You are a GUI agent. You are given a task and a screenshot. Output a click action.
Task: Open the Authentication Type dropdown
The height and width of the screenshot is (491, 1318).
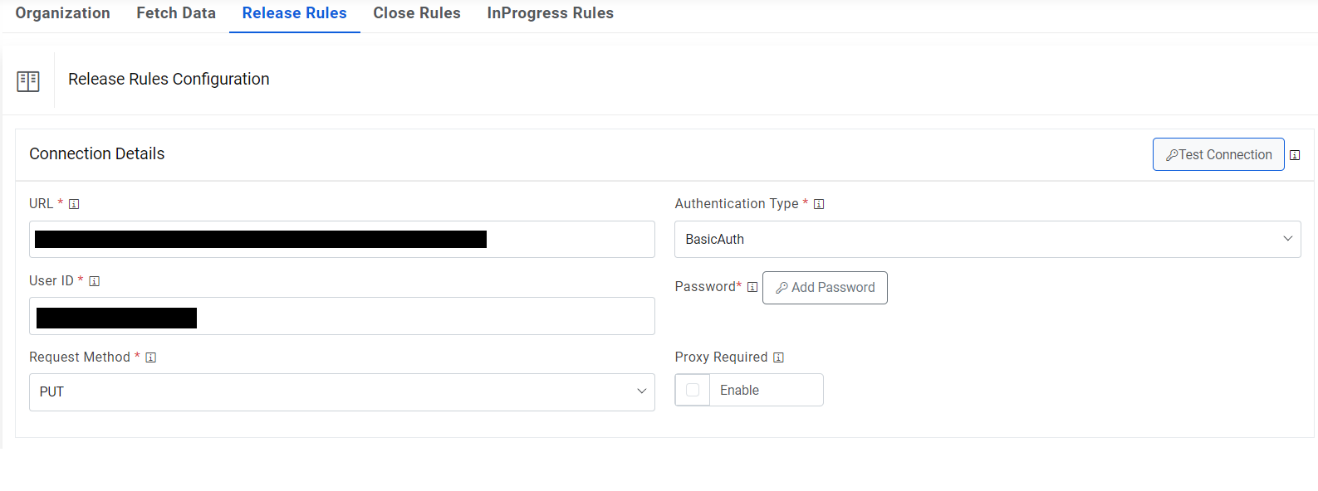tap(987, 240)
